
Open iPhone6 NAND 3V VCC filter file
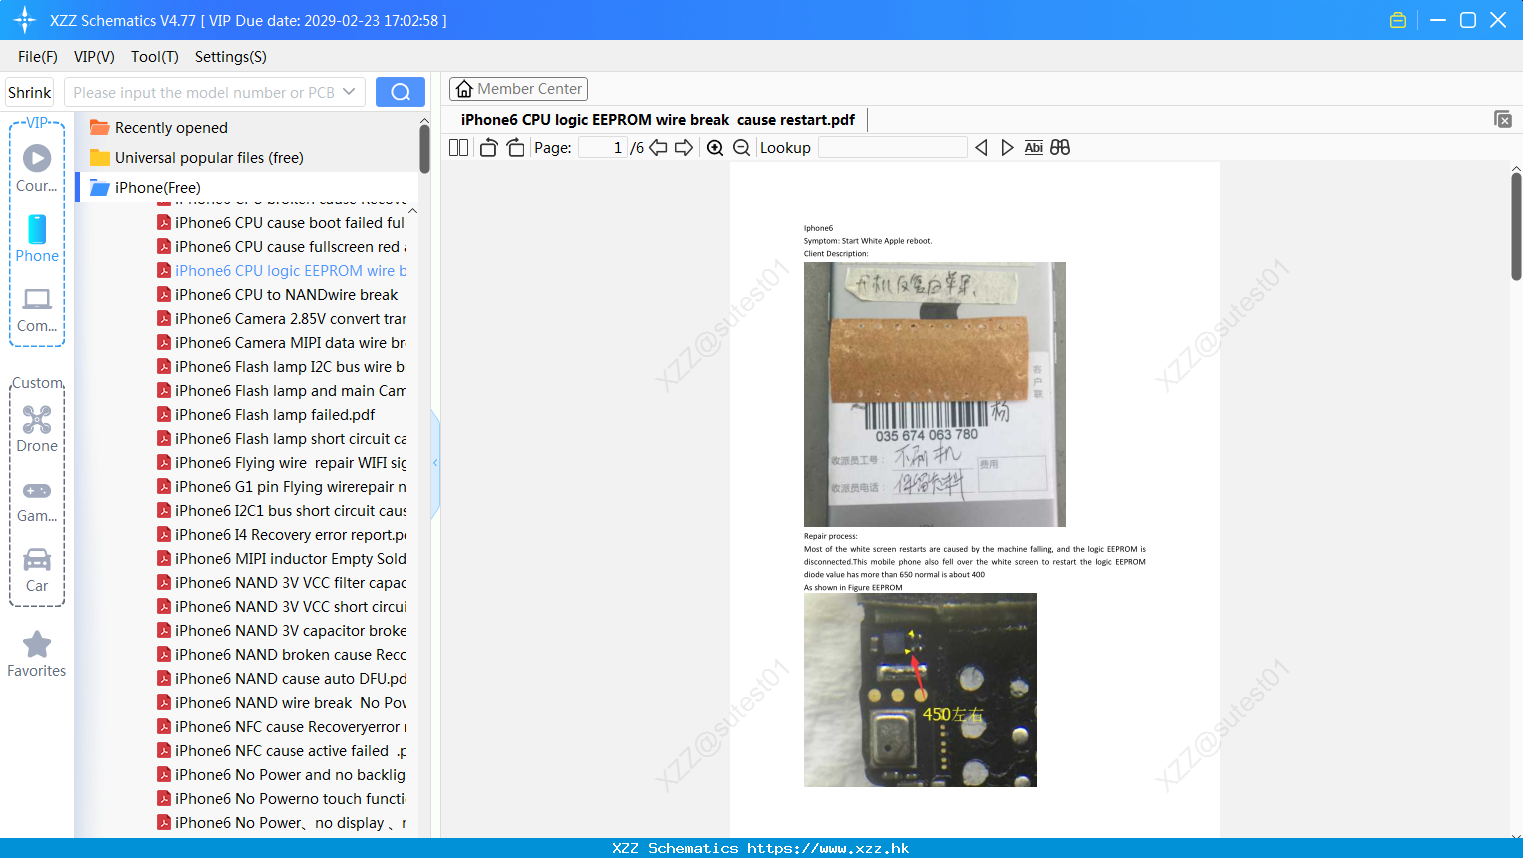(281, 583)
